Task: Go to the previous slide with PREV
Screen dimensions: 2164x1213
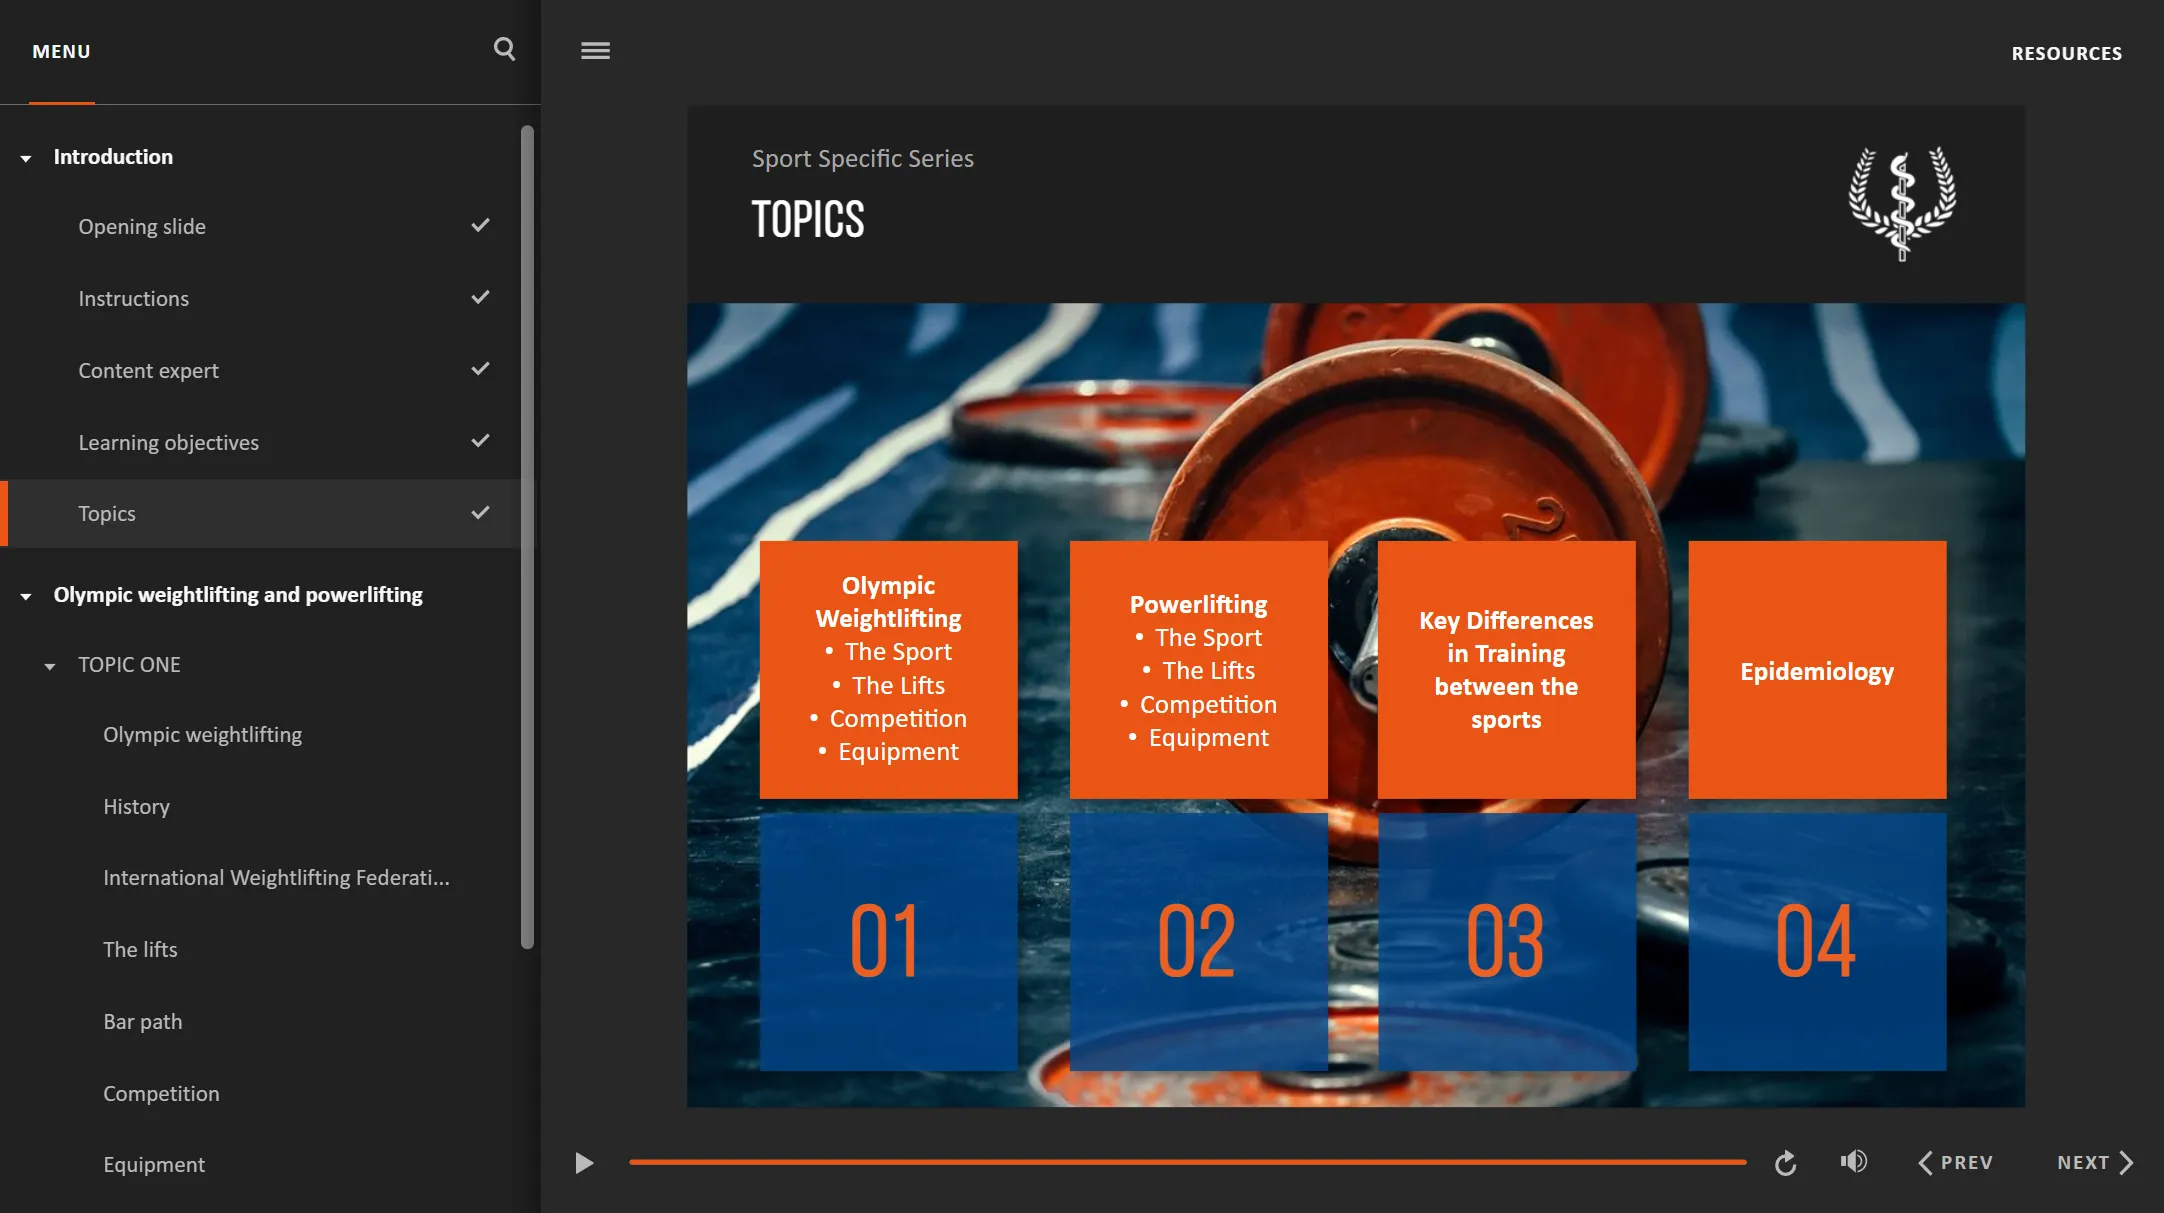Action: coord(1955,1163)
